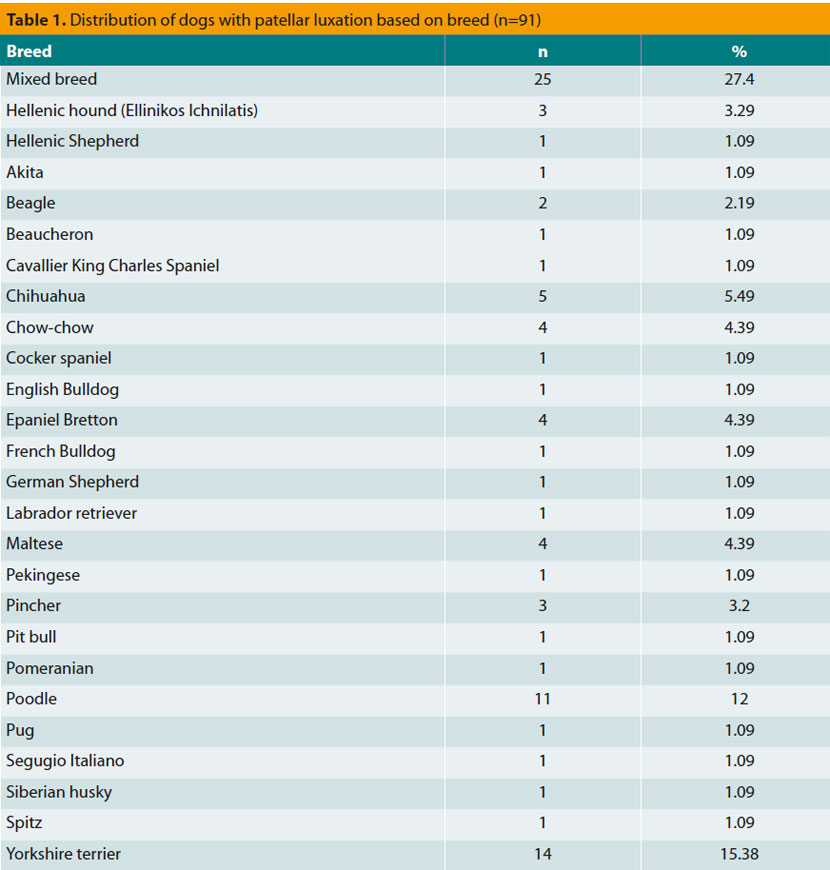This screenshot has height=870, width=830.
Task: Click the 12 percentage for Poodle
Action: (x=739, y=699)
